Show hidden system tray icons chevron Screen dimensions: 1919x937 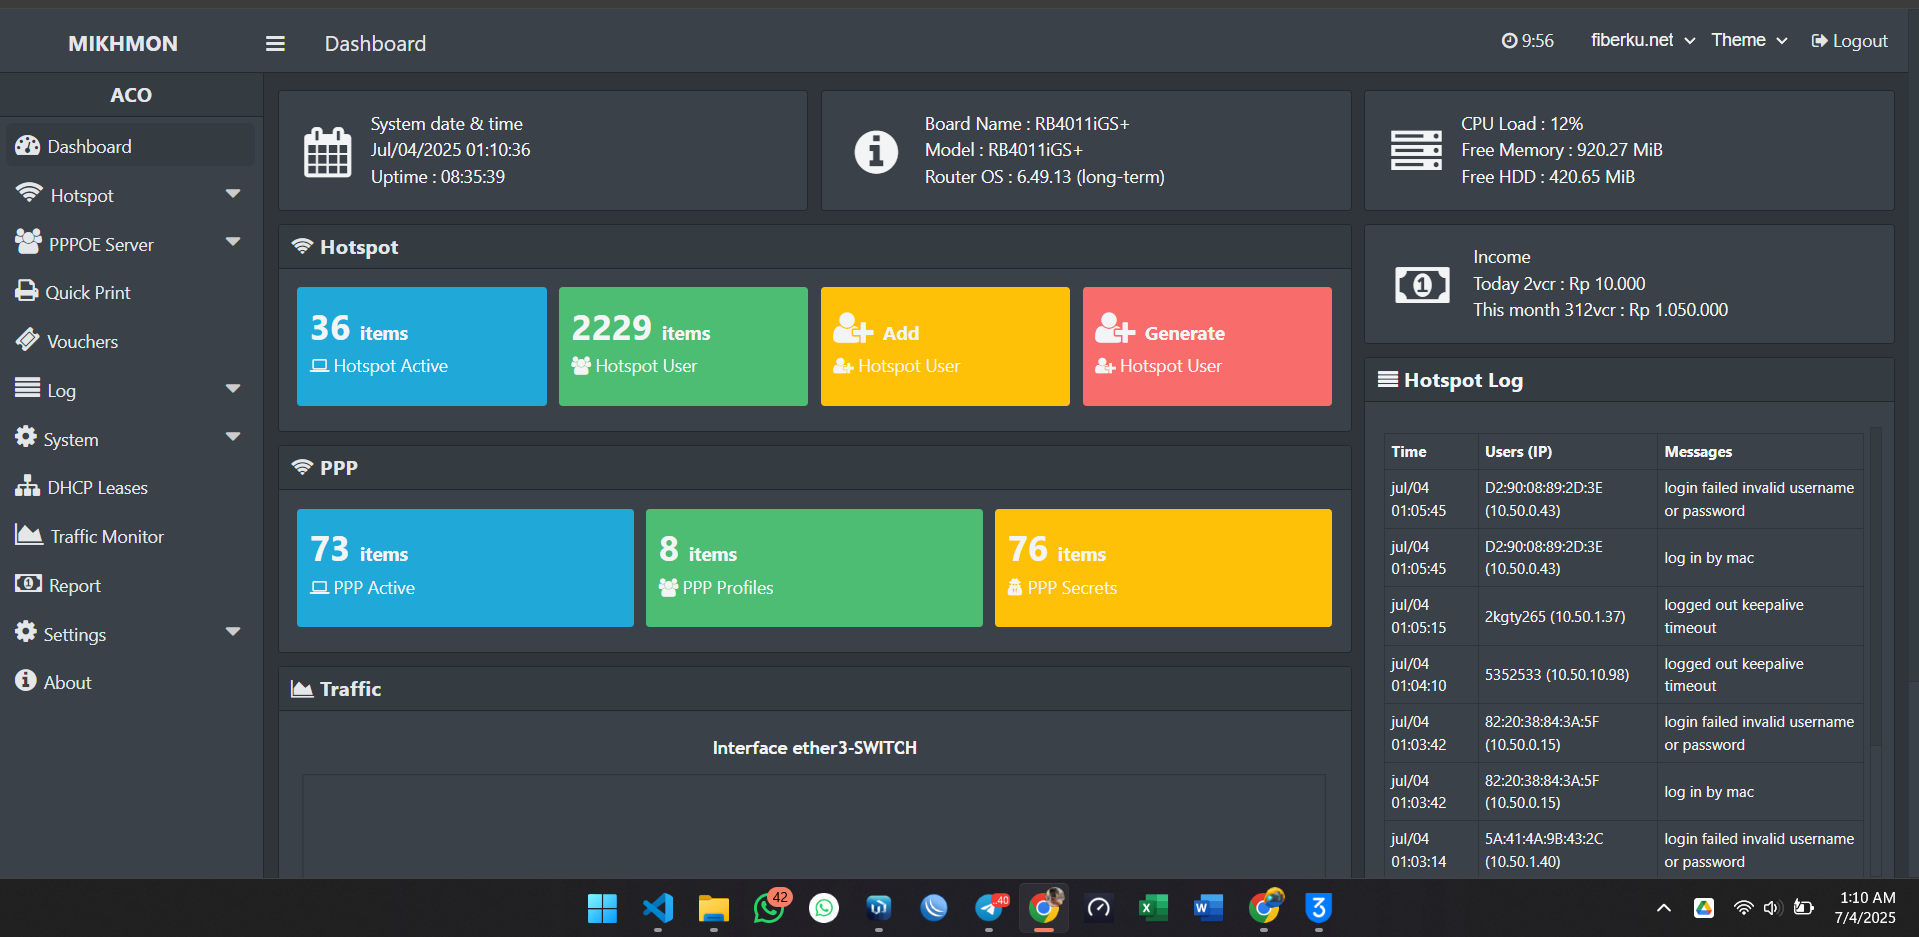click(x=1664, y=908)
